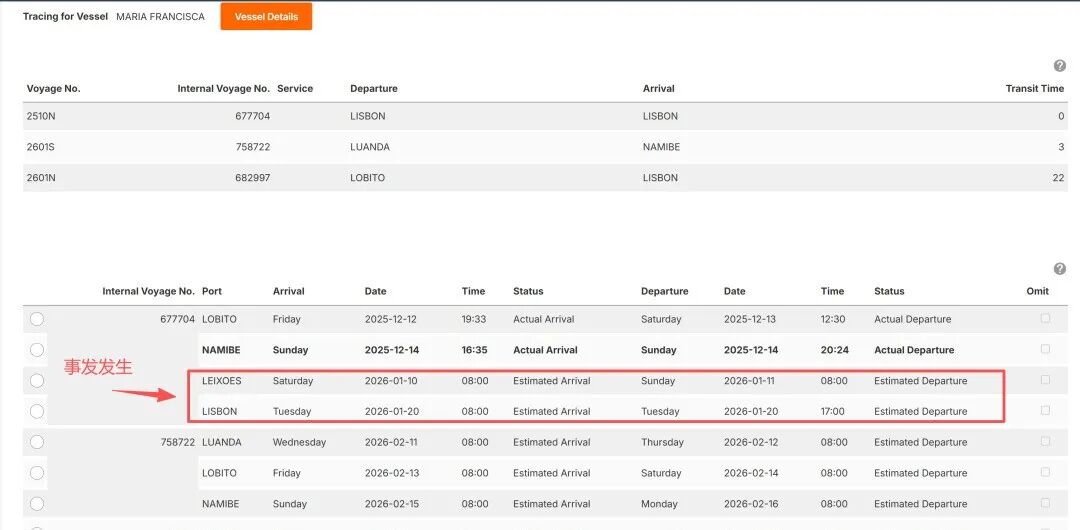Toggle Omit checkbox for the LEIXOES row
This screenshot has width=1080, height=530.
click(x=1046, y=380)
